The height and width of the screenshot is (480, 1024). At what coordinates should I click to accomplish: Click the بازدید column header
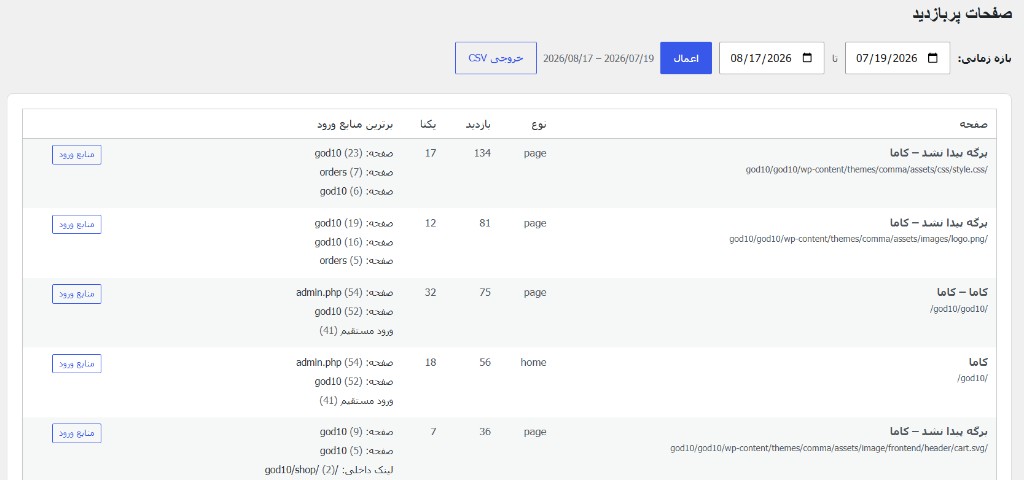(477, 124)
